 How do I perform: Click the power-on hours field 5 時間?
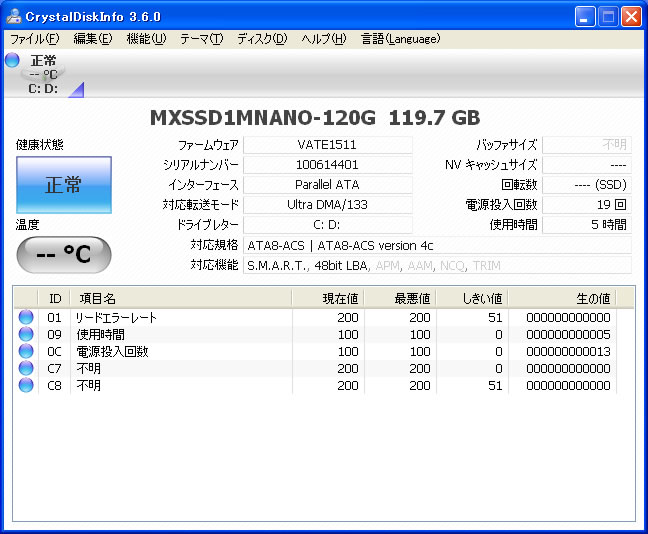click(587, 225)
